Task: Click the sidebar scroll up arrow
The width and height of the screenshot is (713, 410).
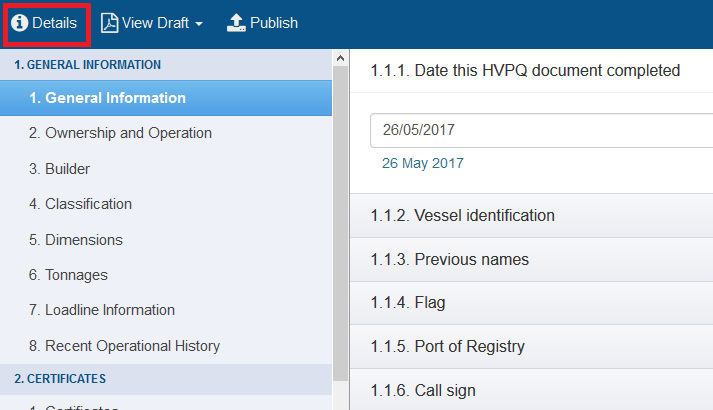Action: point(340,58)
